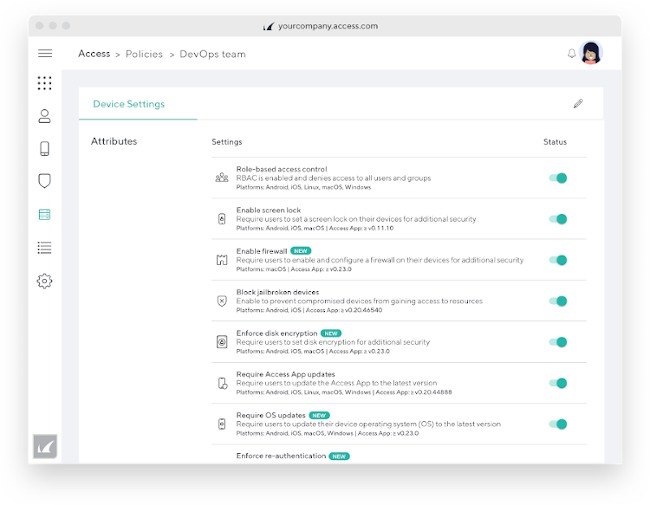Image resolution: width=650 pixels, height=505 pixels.
Task: Click the Enforce disk encryption icon
Action: pyautogui.click(x=222, y=342)
